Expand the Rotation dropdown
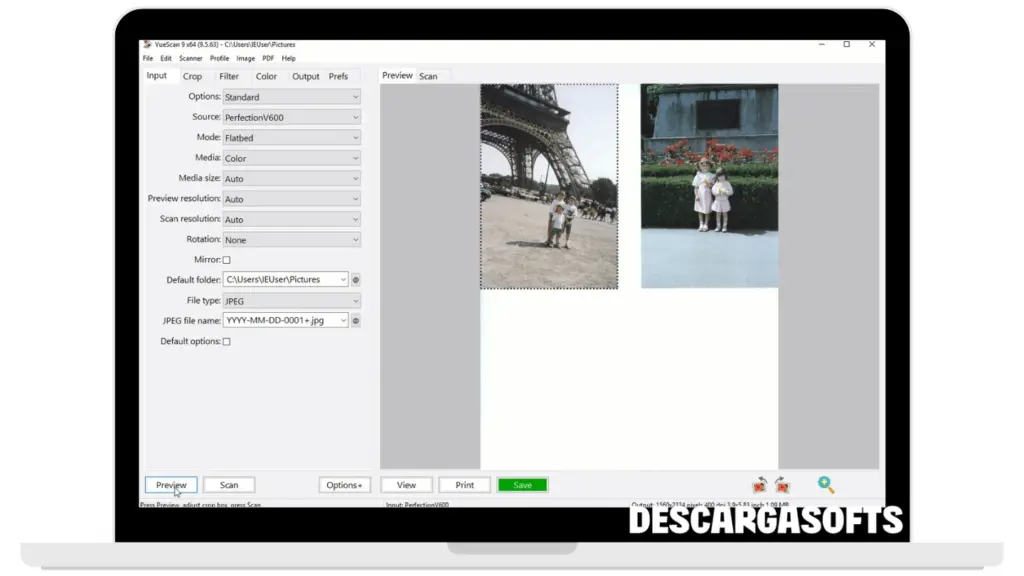Viewport: 1024px width, 576px height. [x=291, y=240]
